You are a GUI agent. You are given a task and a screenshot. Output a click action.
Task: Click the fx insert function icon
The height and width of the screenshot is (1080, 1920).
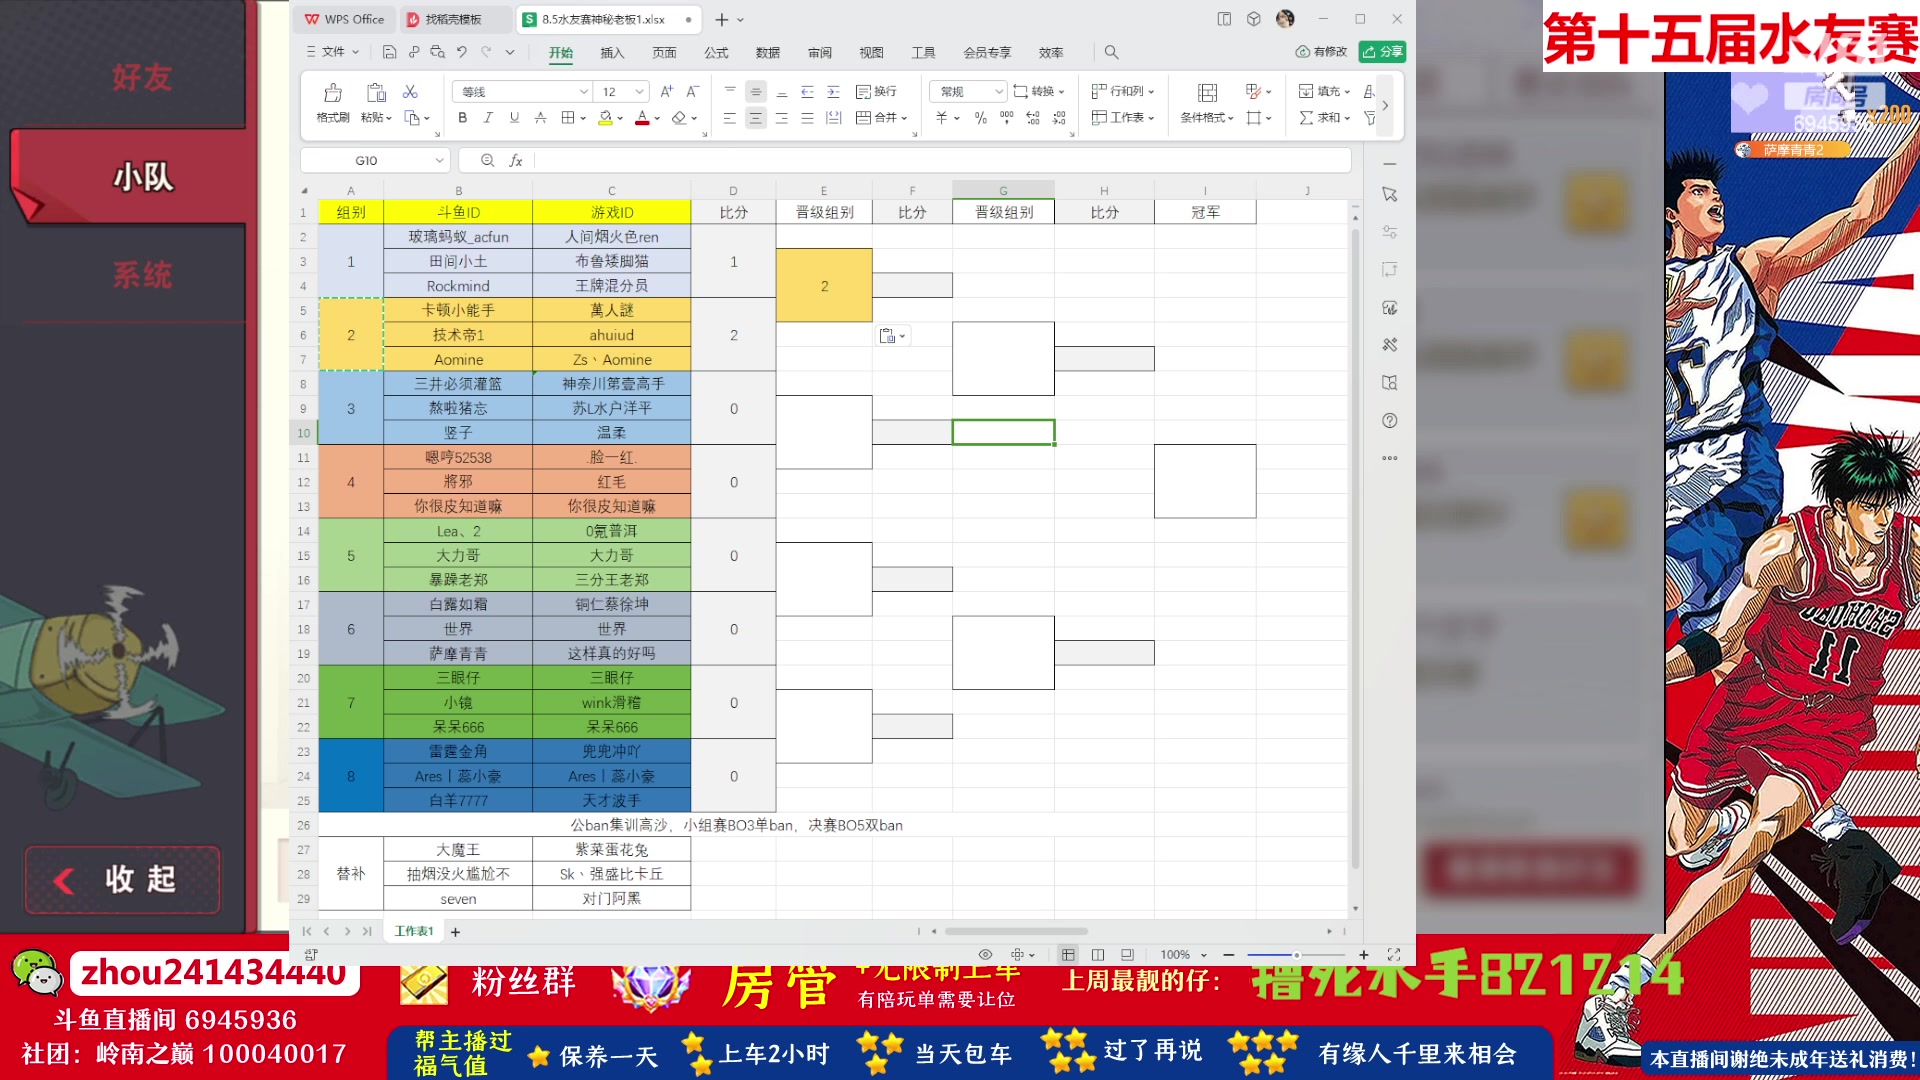516,160
